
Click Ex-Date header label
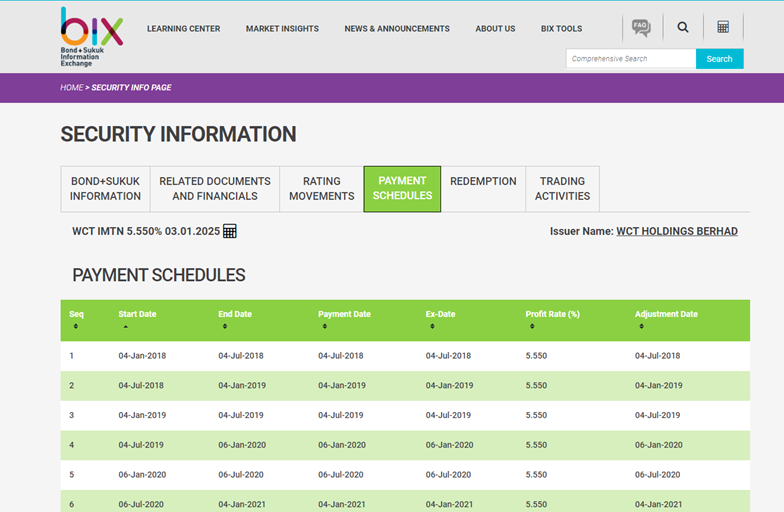click(x=440, y=314)
